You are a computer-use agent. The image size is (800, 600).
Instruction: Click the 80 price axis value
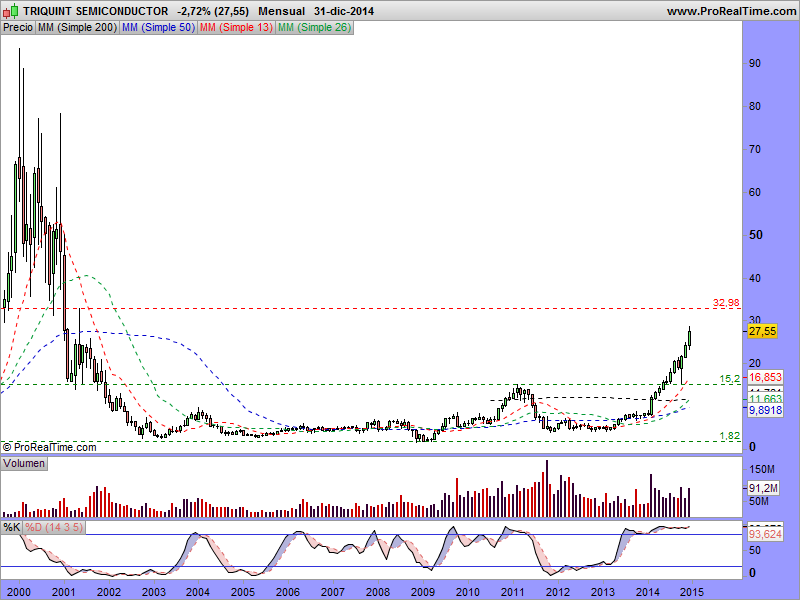[x=755, y=106]
